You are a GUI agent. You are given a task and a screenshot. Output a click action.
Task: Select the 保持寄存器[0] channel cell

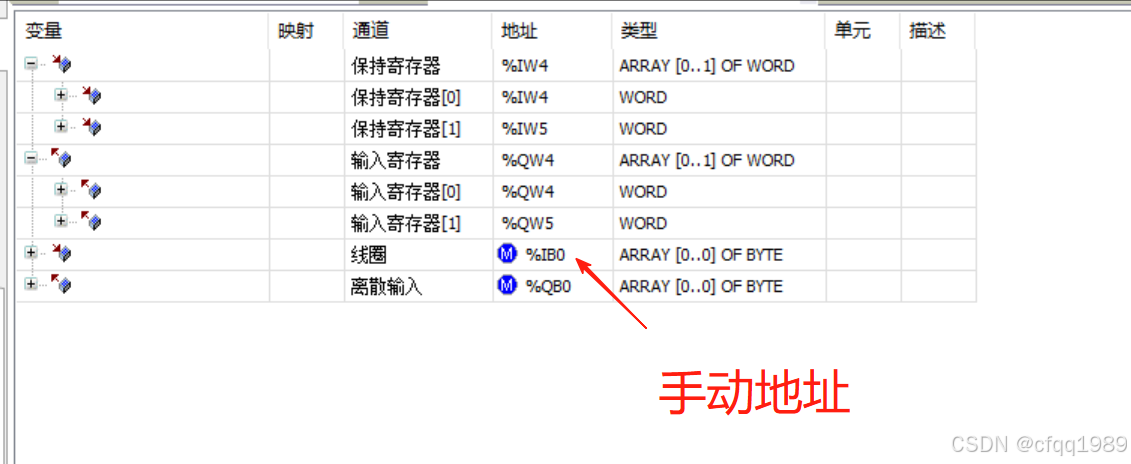click(x=418, y=97)
